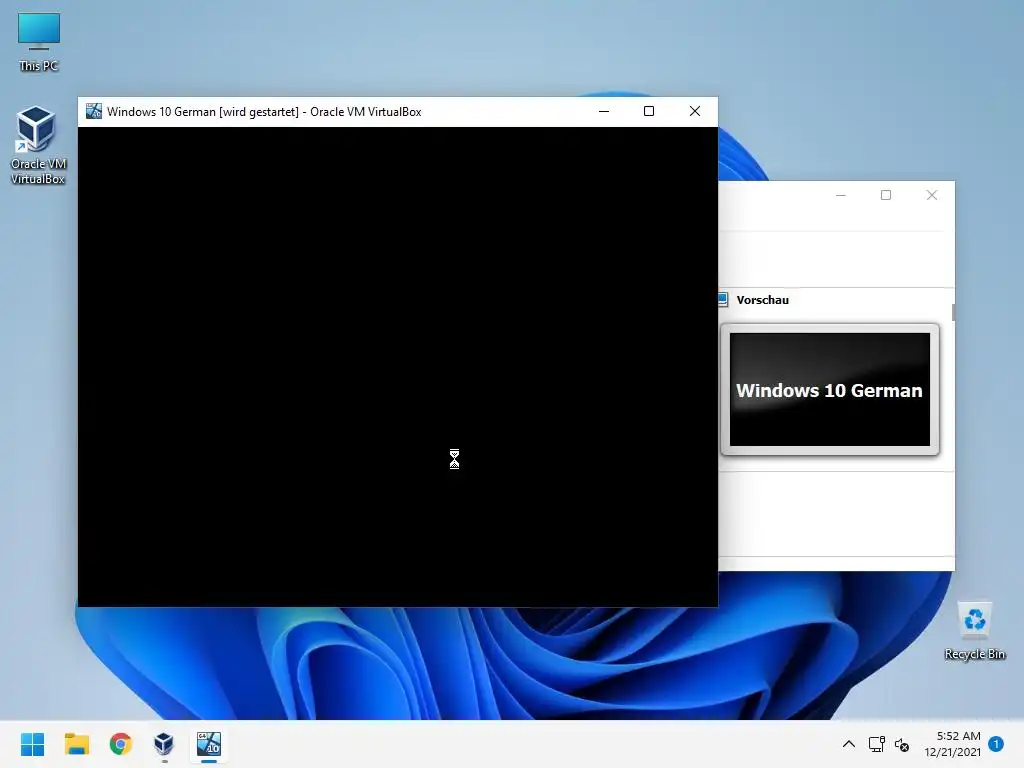Close the Windows 10 German VM window

coord(695,112)
